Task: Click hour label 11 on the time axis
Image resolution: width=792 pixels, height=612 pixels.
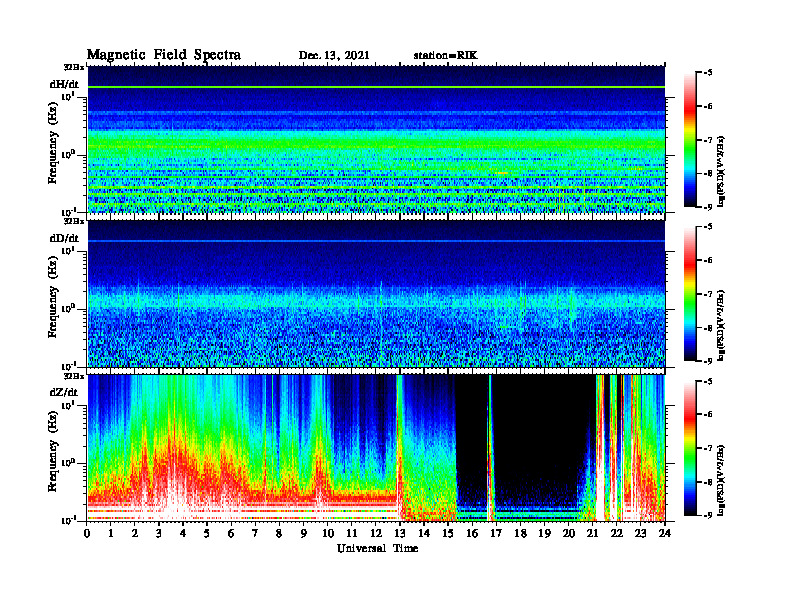Action: (352, 534)
